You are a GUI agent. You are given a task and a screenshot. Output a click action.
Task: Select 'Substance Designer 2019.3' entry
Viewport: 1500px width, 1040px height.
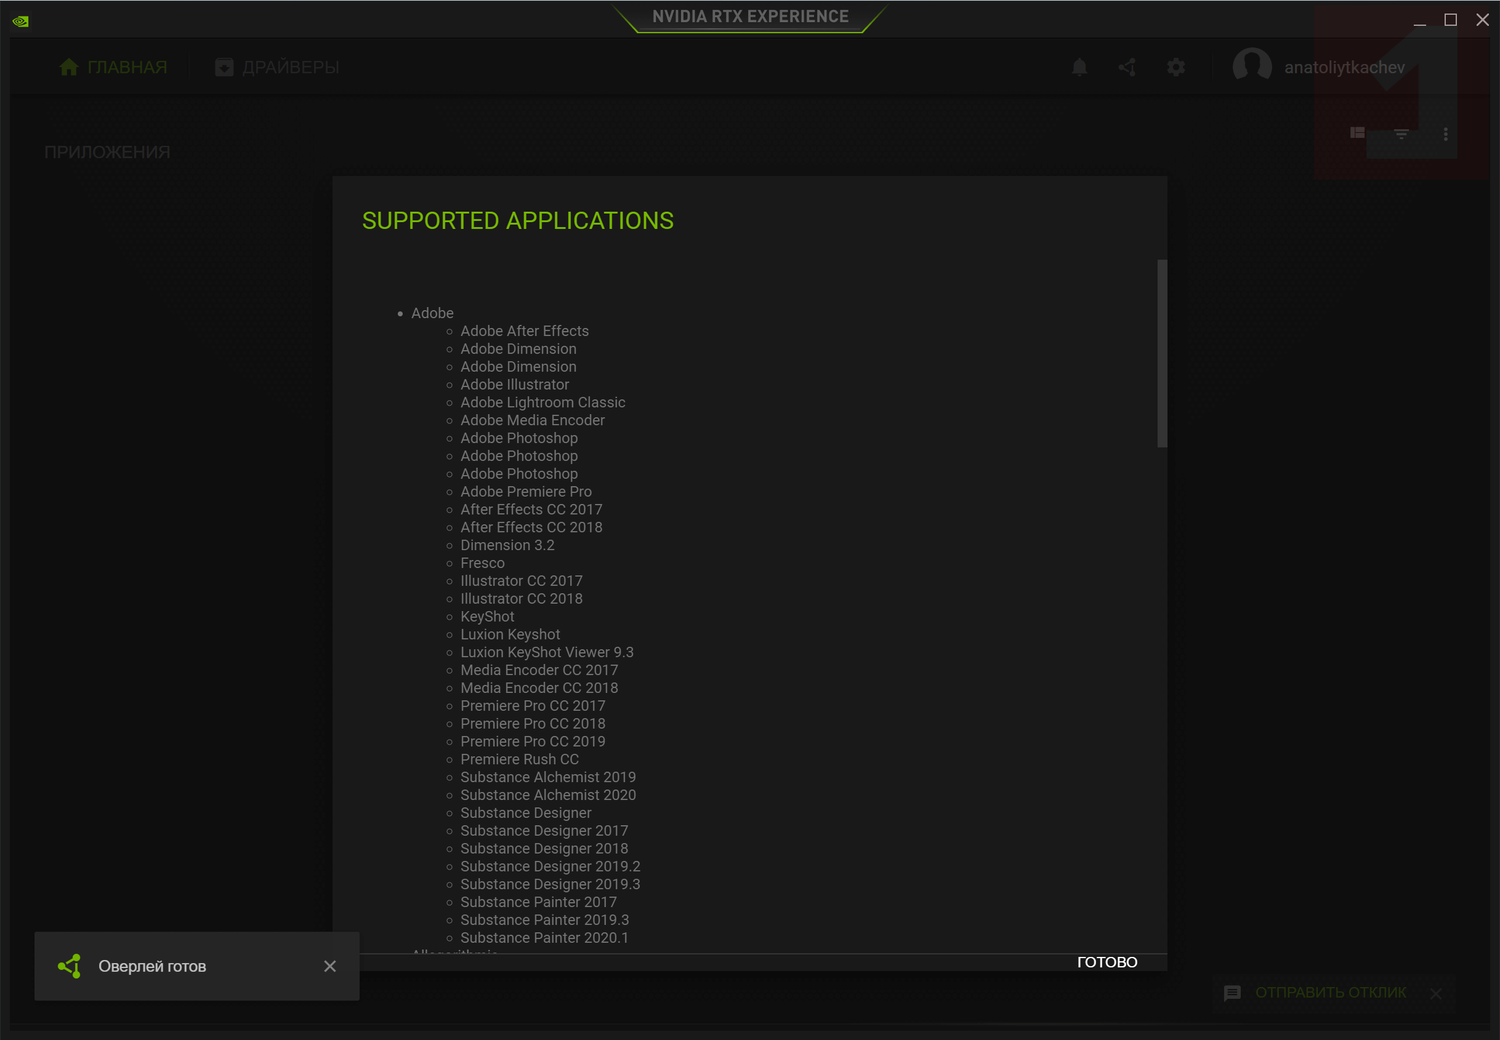click(x=550, y=885)
